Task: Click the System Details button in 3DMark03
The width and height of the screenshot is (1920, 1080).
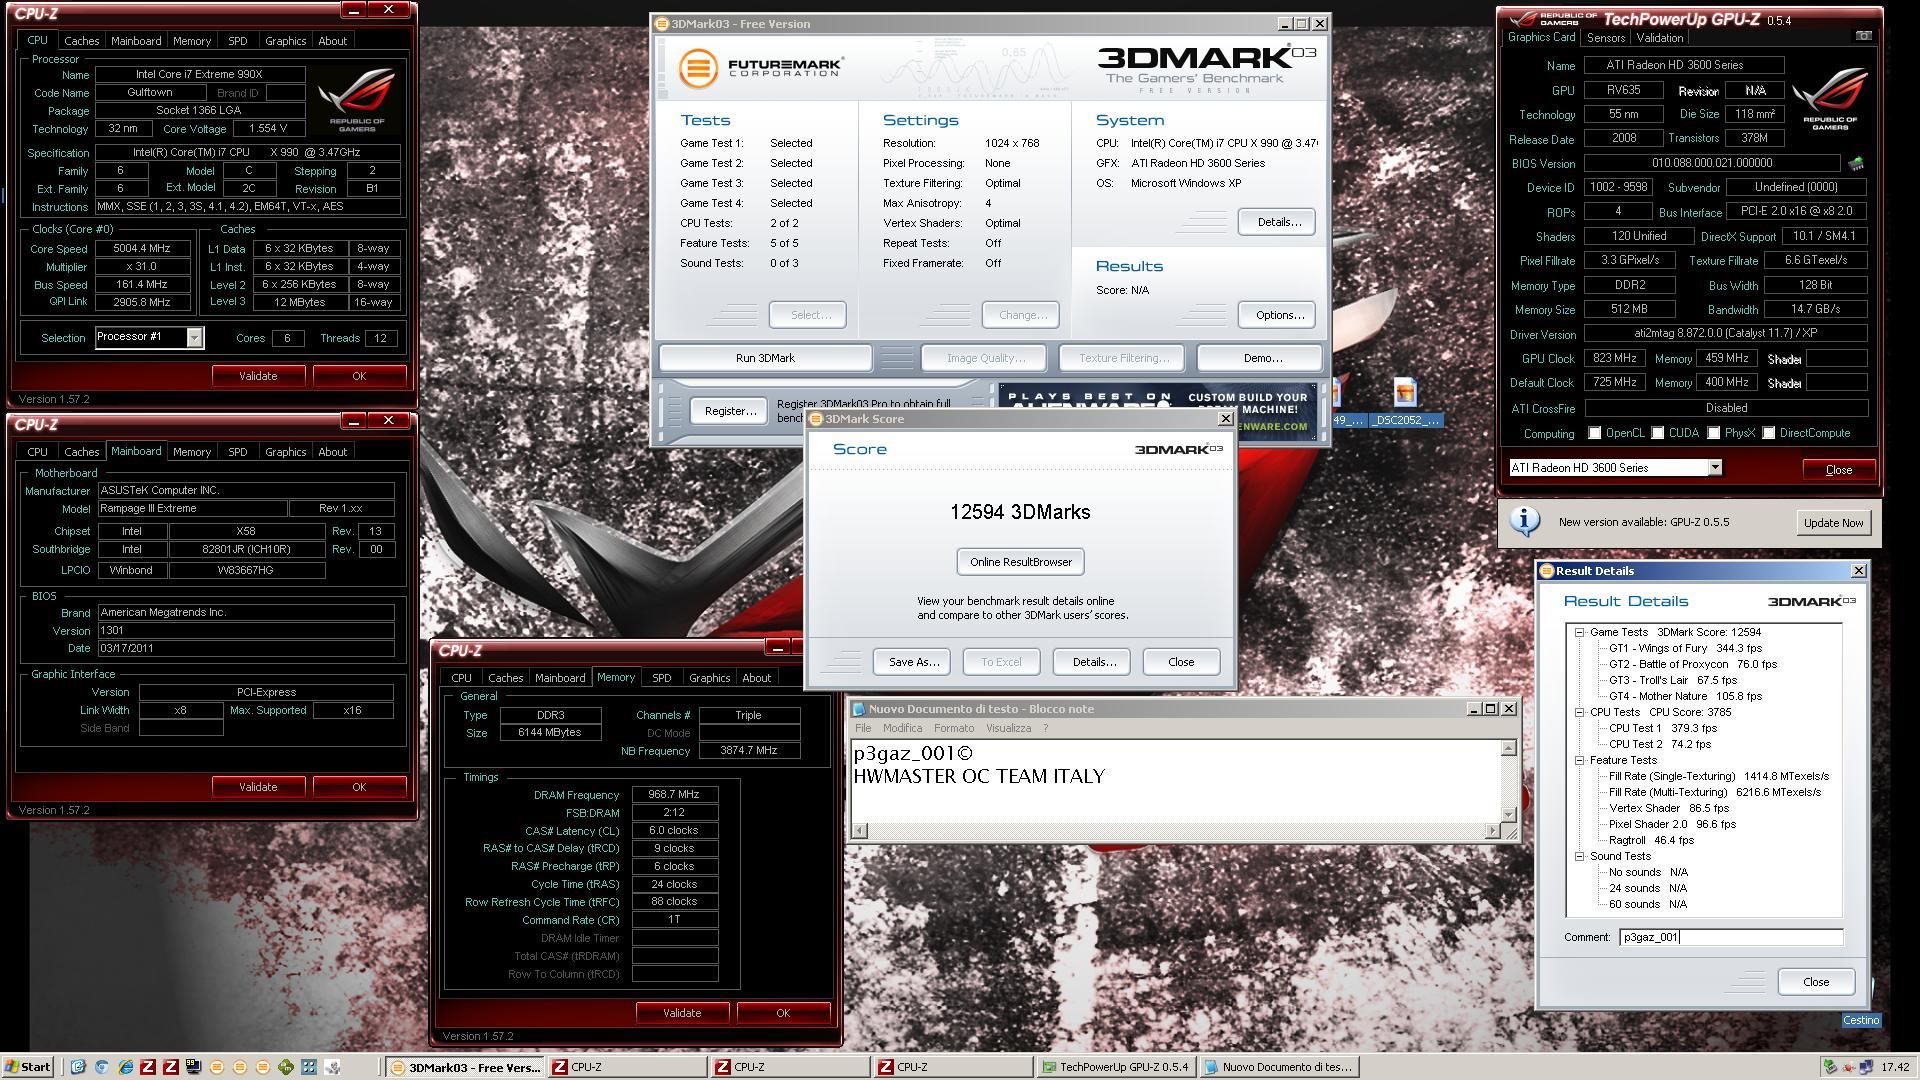Action: coord(1276,222)
